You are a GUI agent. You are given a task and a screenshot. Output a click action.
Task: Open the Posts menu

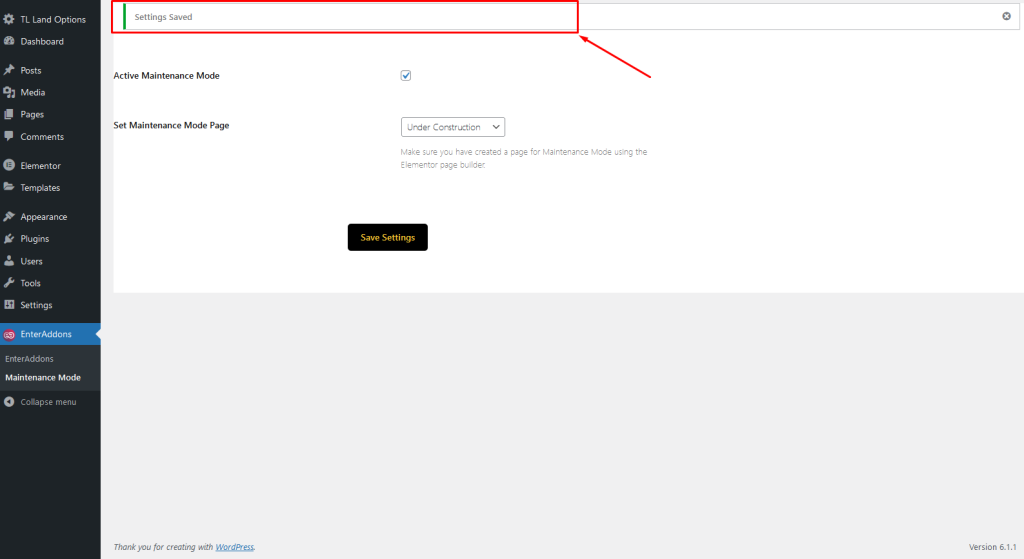pos(31,70)
